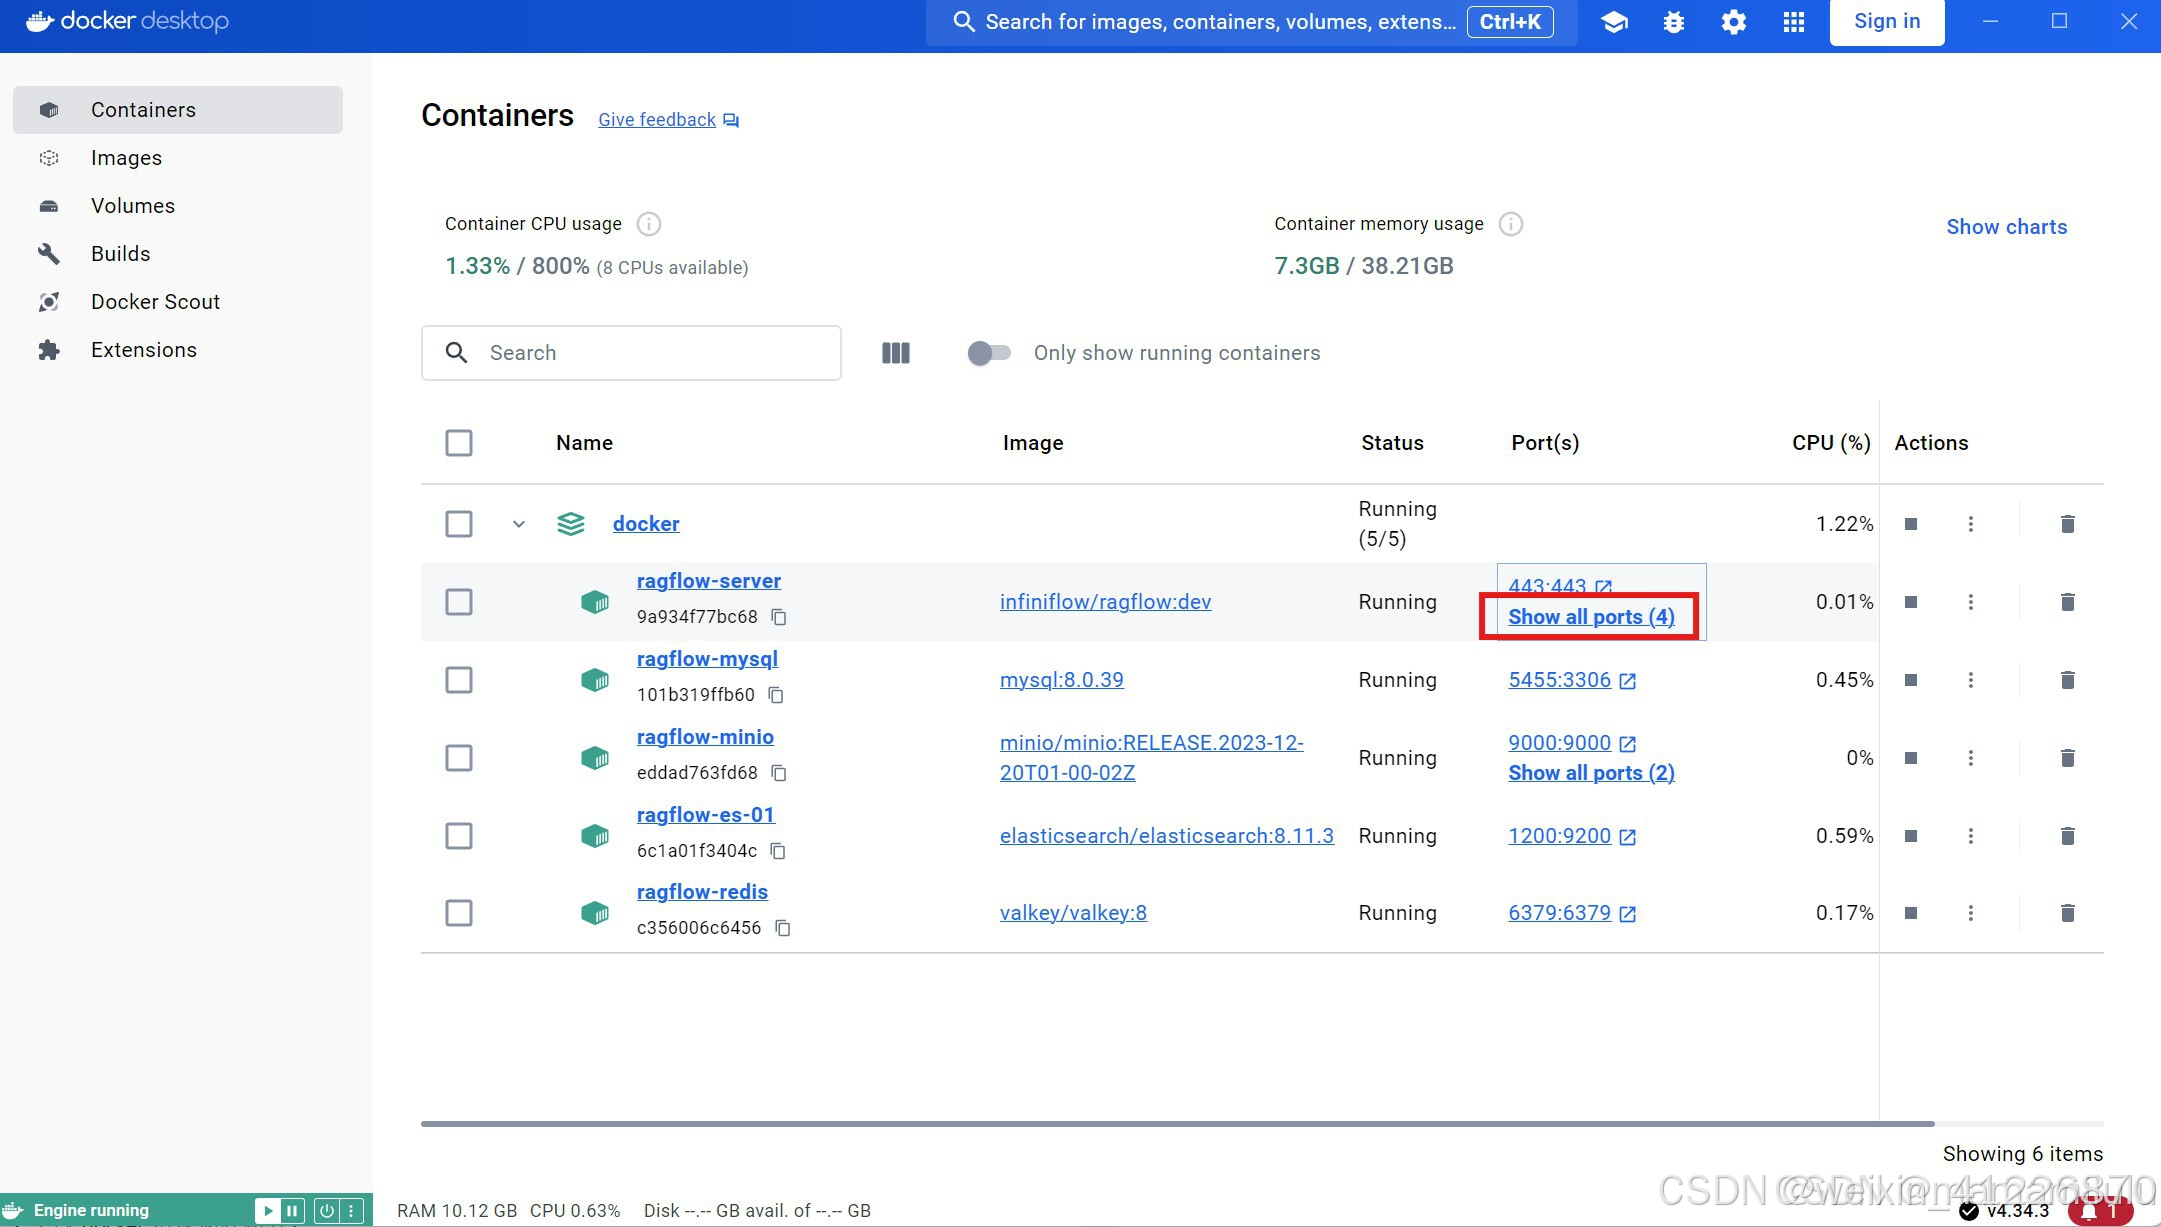This screenshot has width=2161, height=1227.
Task: Copy ragflow-server container ID
Action: (779, 617)
